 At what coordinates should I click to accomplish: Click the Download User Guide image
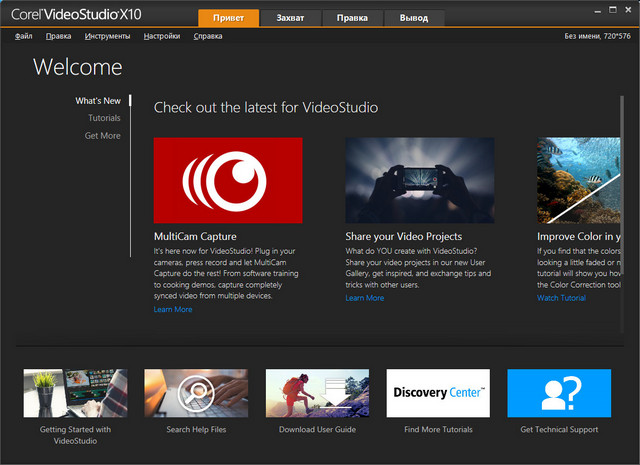tap(317, 393)
